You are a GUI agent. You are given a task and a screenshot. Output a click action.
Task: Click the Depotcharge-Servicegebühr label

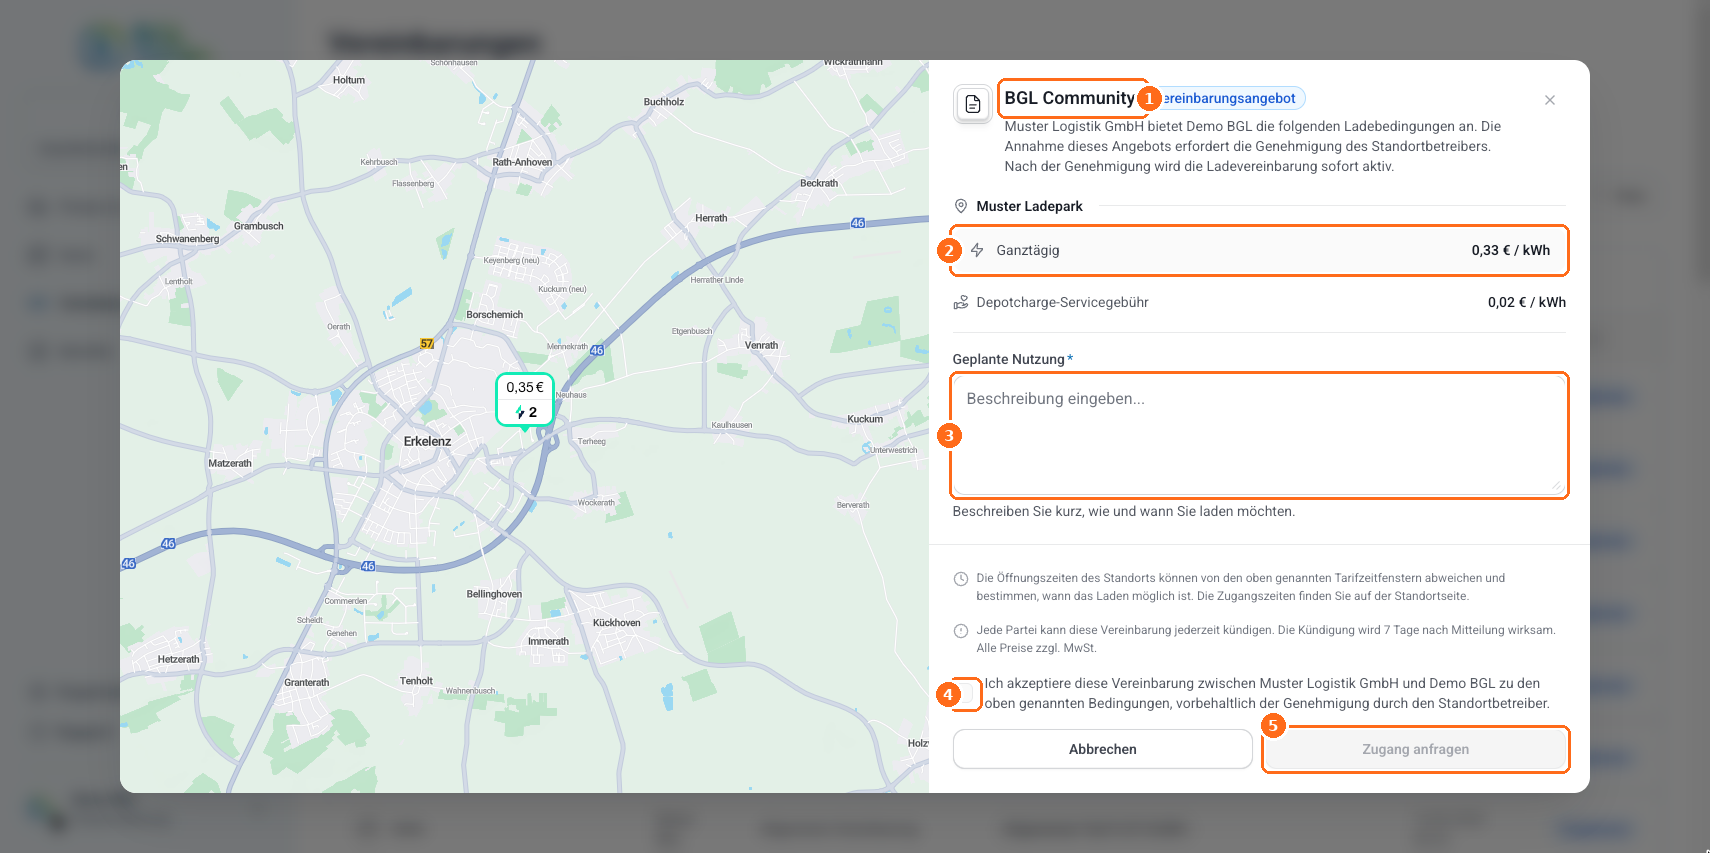click(x=1063, y=302)
